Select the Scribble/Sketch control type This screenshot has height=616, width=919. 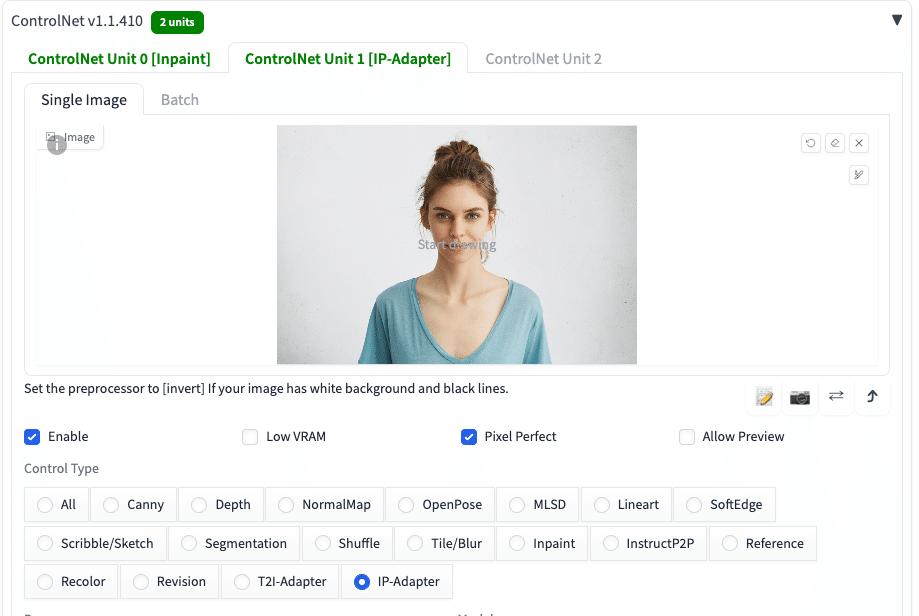[96, 543]
